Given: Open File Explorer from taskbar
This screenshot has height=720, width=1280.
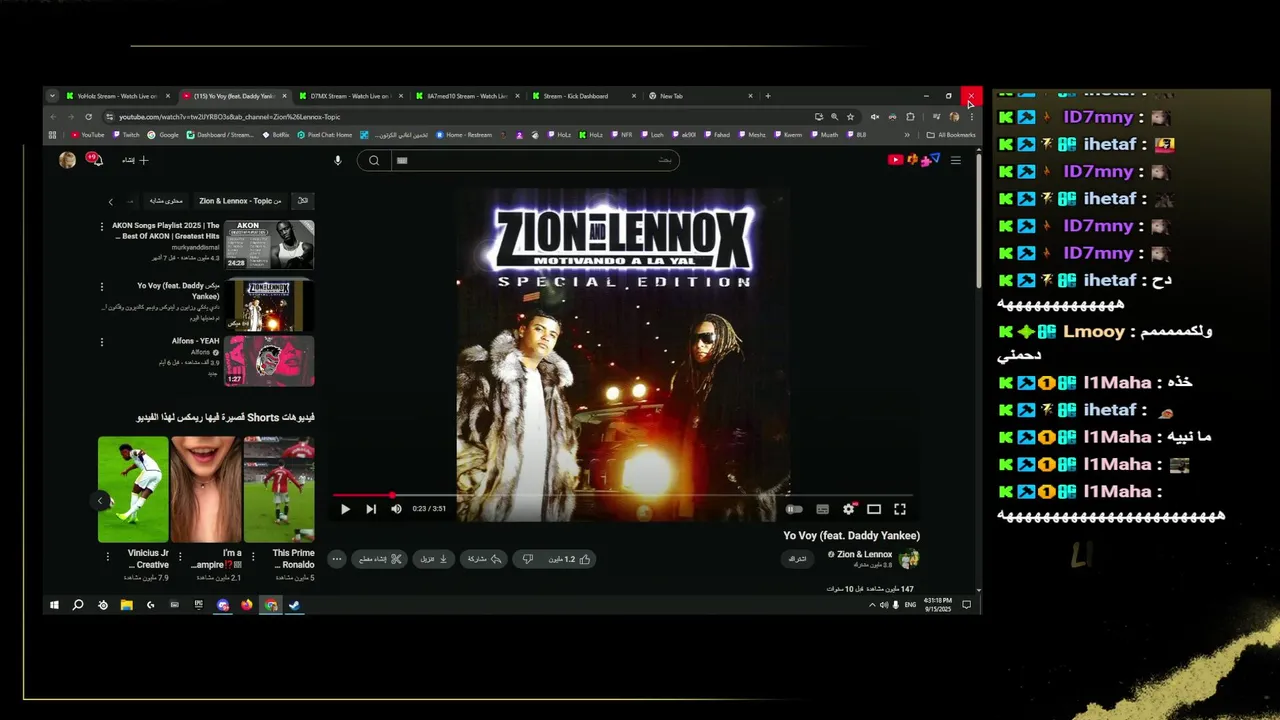Looking at the screenshot, I should 127,605.
